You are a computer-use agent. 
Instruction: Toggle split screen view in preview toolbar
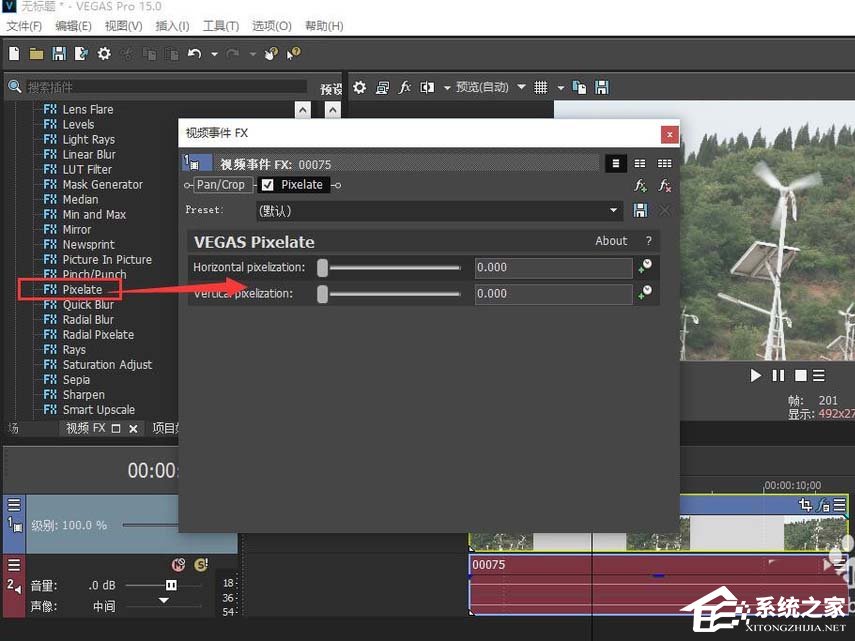pos(427,88)
